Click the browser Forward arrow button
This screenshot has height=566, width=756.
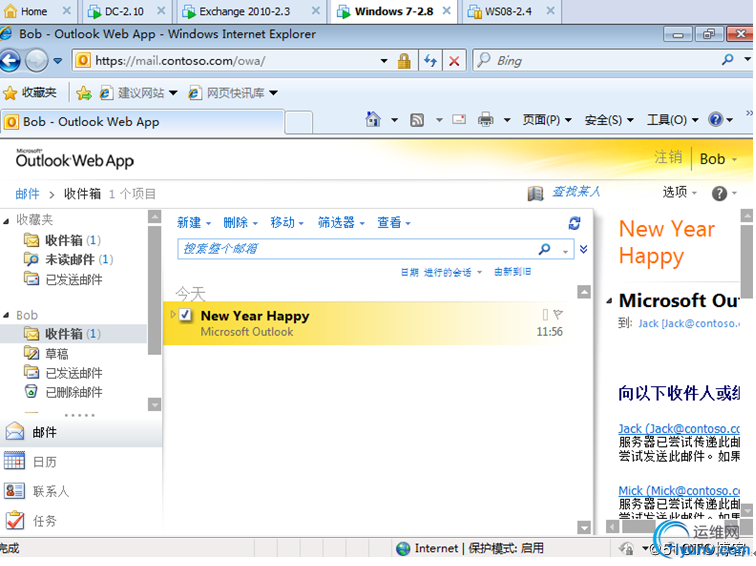(x=37, y=61)
